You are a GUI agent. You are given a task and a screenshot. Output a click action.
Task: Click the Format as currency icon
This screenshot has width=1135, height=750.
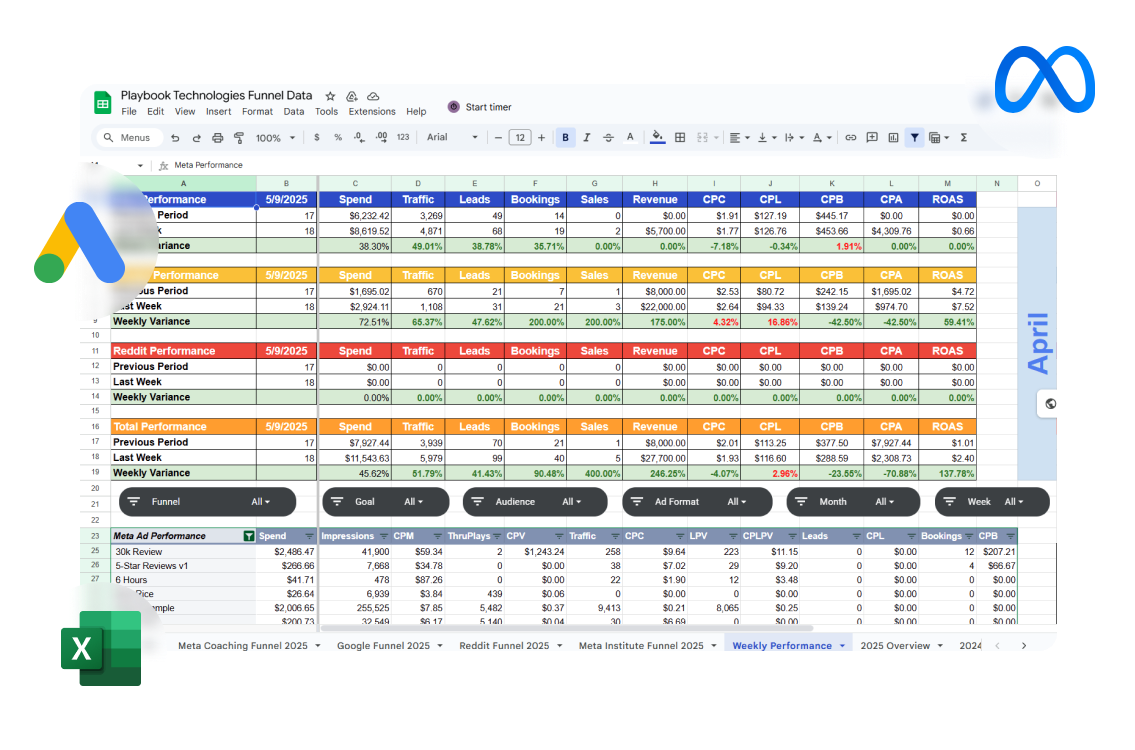click(317, 138)
